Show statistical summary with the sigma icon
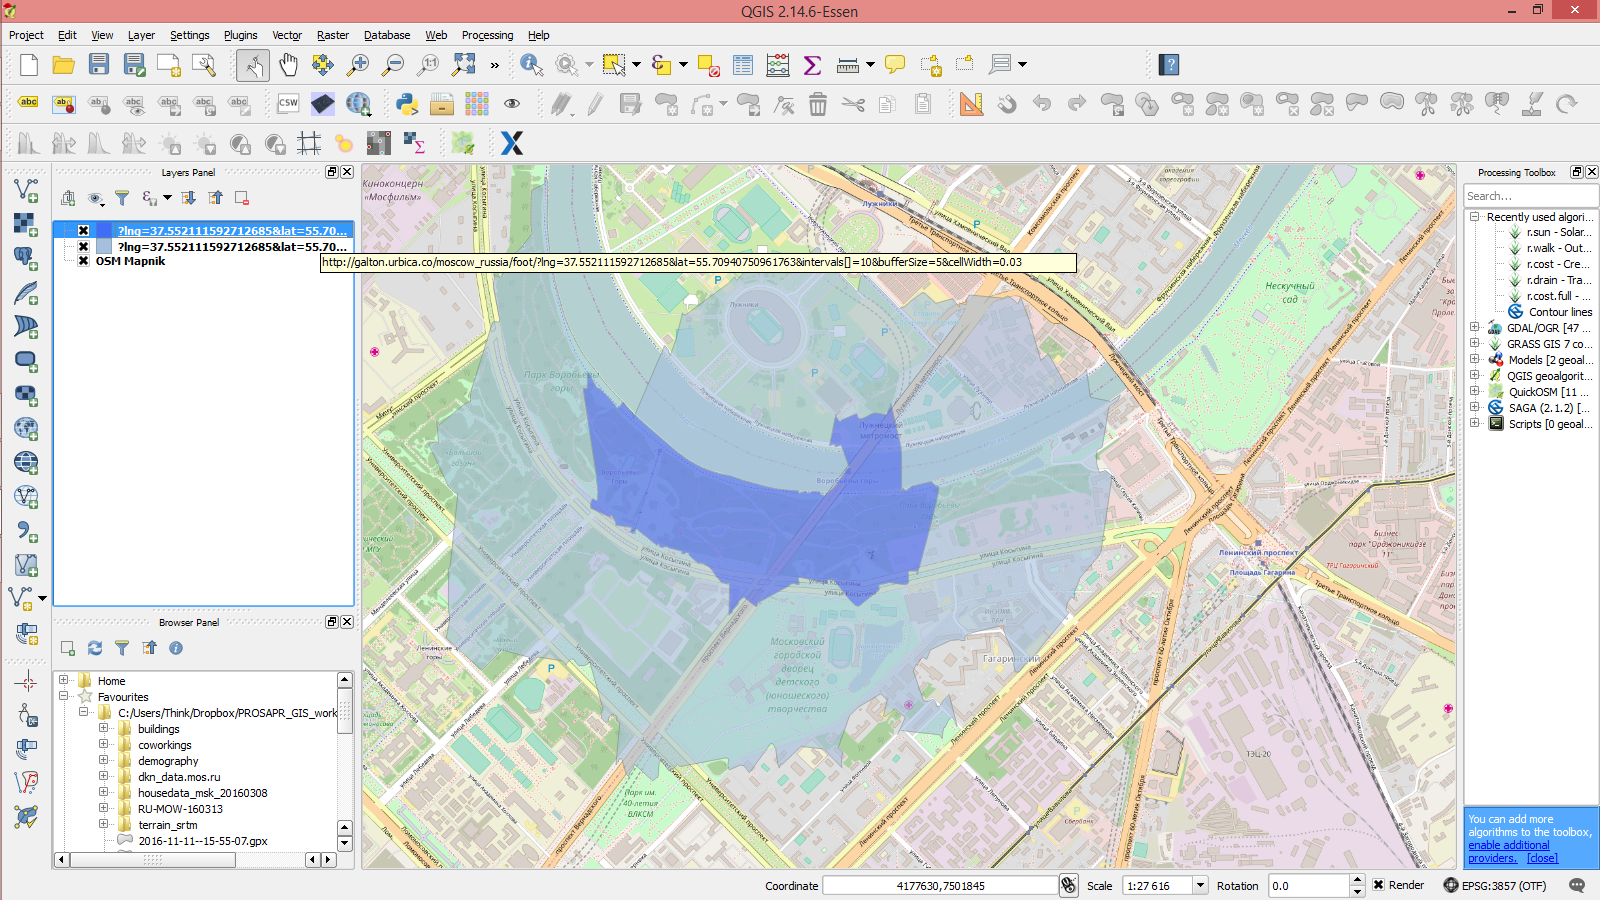 click(812, 65)
